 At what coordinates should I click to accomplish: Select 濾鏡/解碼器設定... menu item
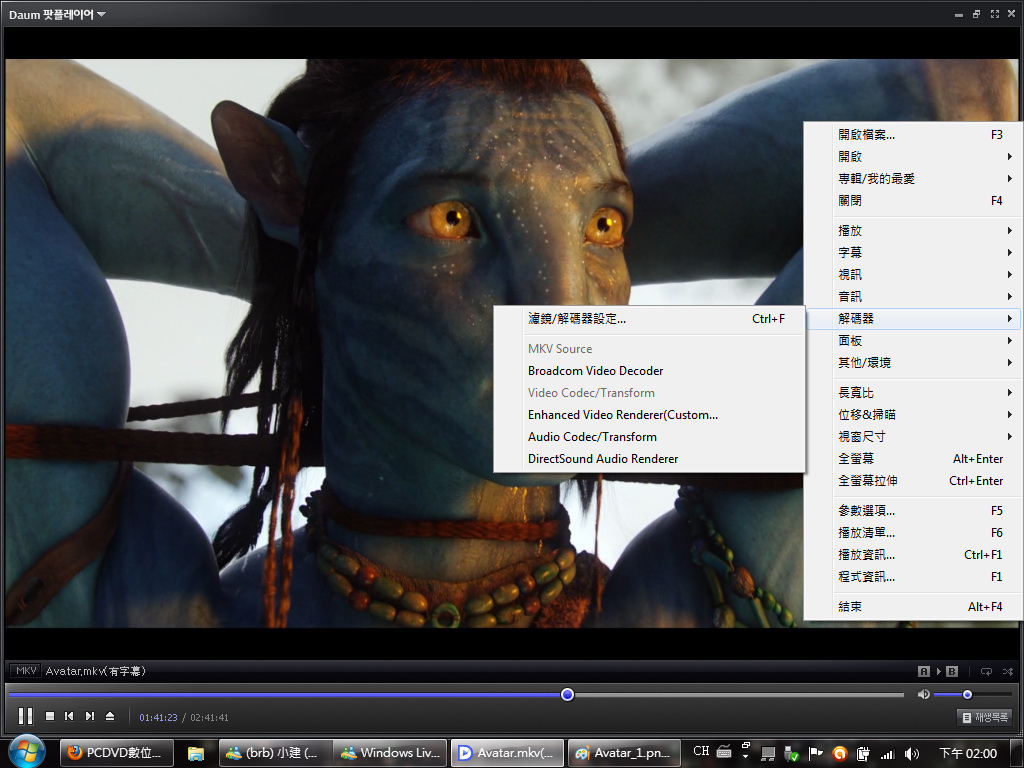pyautogui.click(x=577, y=319)
